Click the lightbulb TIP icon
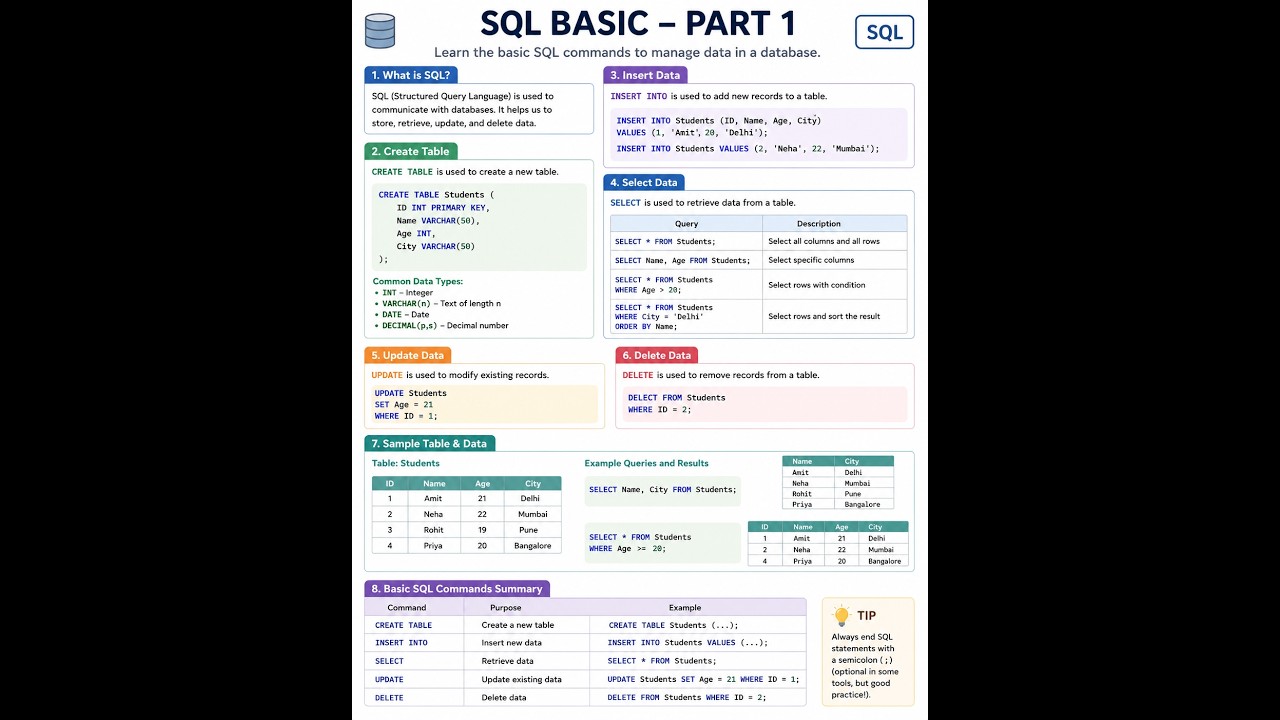The height and width of the screenshot is (720, 1280). click(x=842, y=616)
